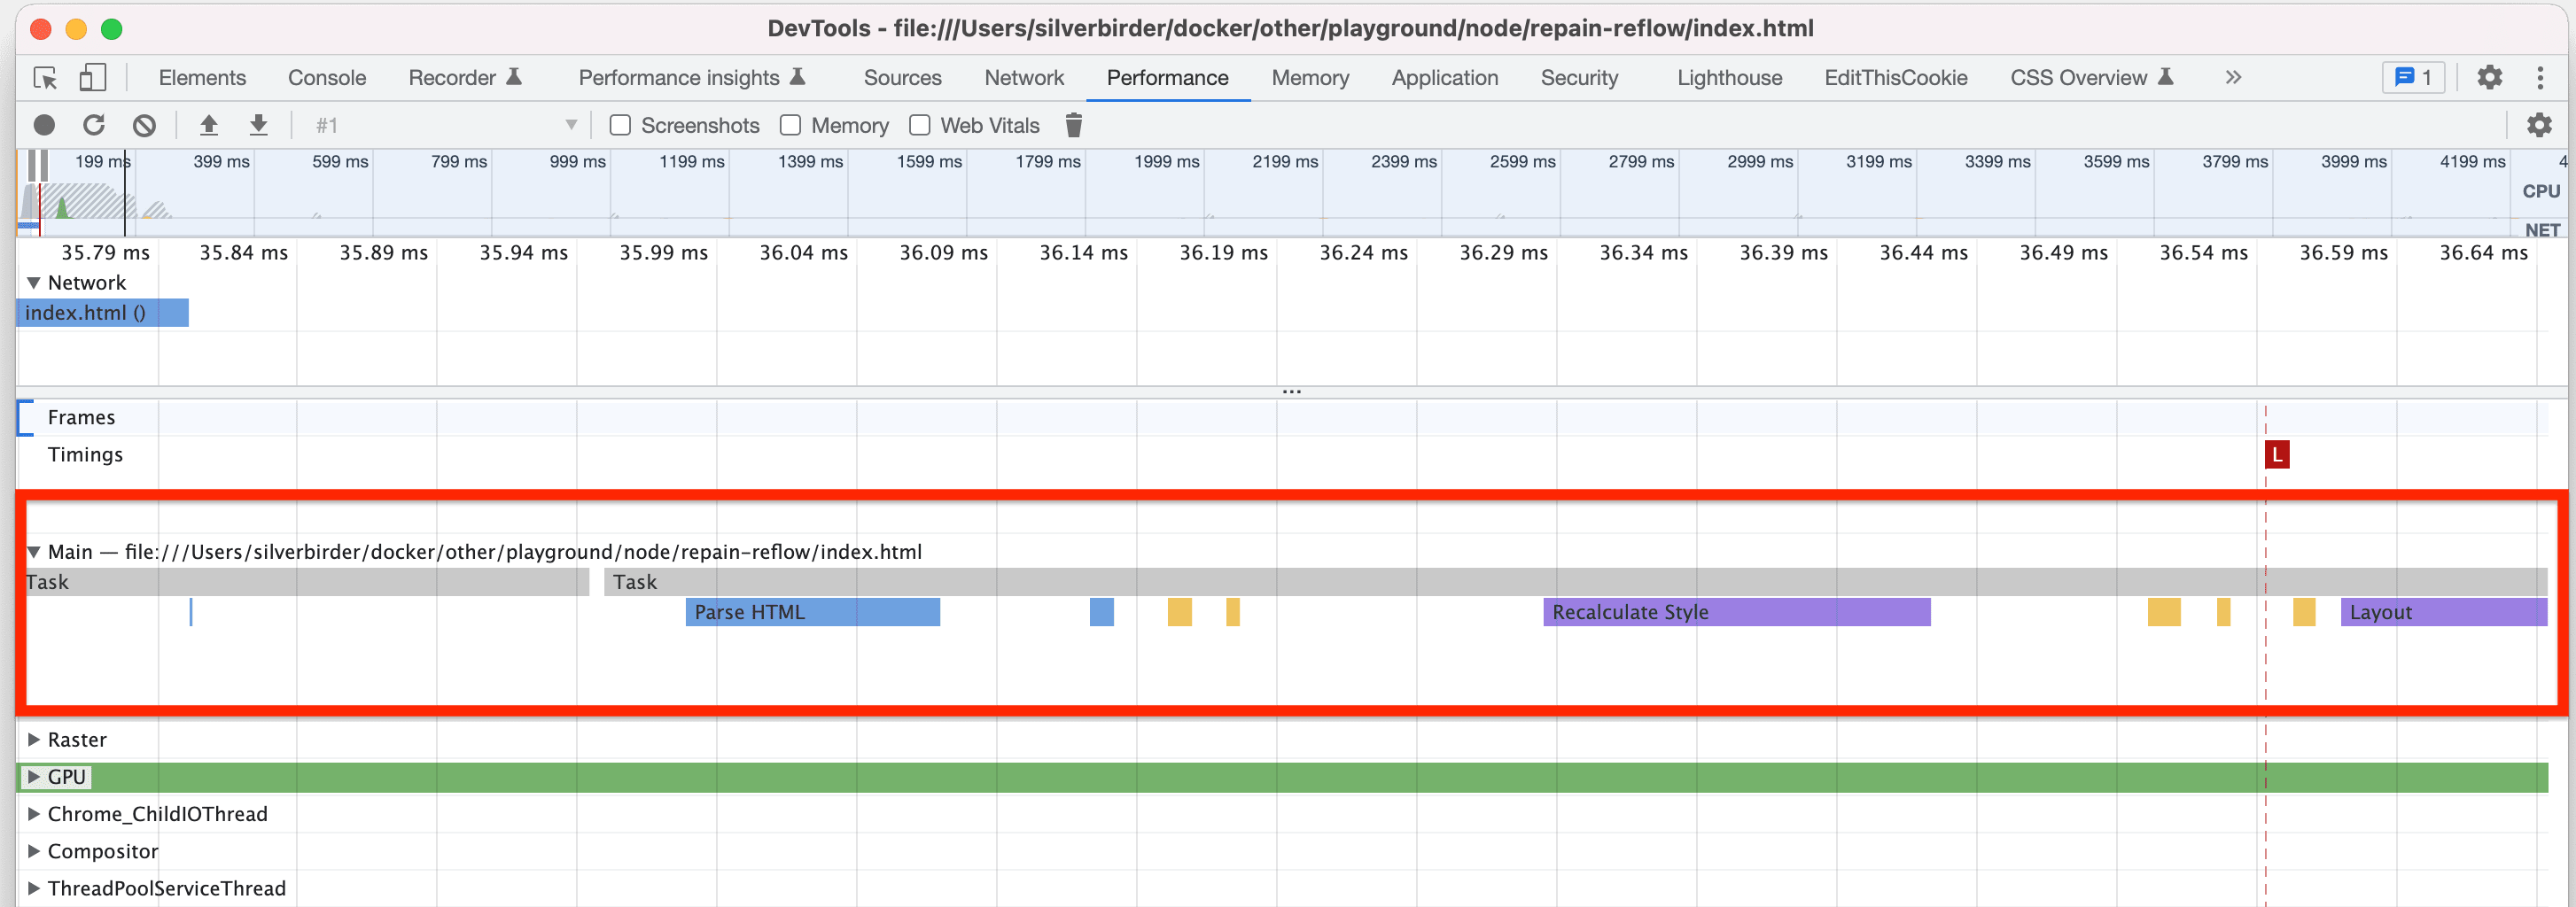Show hidden panels via the chevron
The height and width of the screenshot is (907, 2576).
coord(2233,77)
